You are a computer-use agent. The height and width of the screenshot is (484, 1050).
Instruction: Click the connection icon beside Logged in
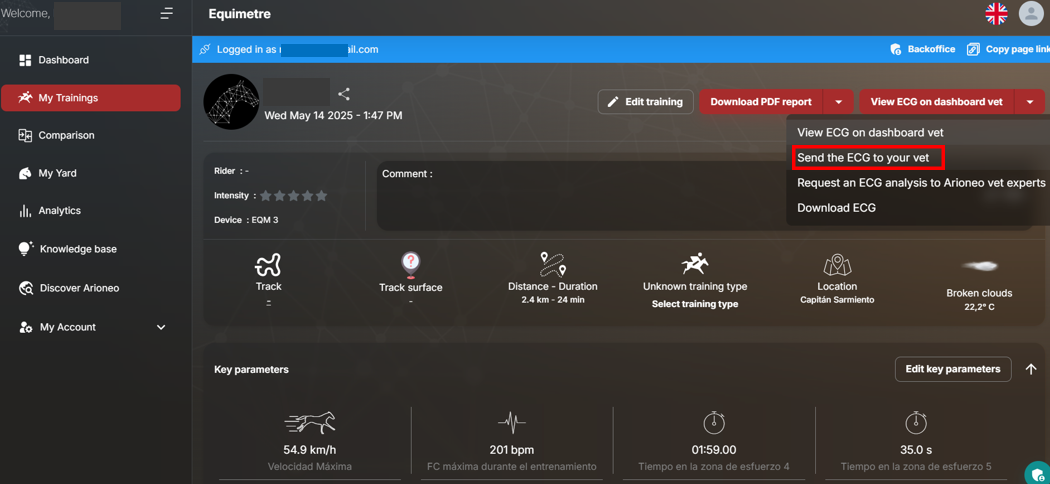coord(204,49)
